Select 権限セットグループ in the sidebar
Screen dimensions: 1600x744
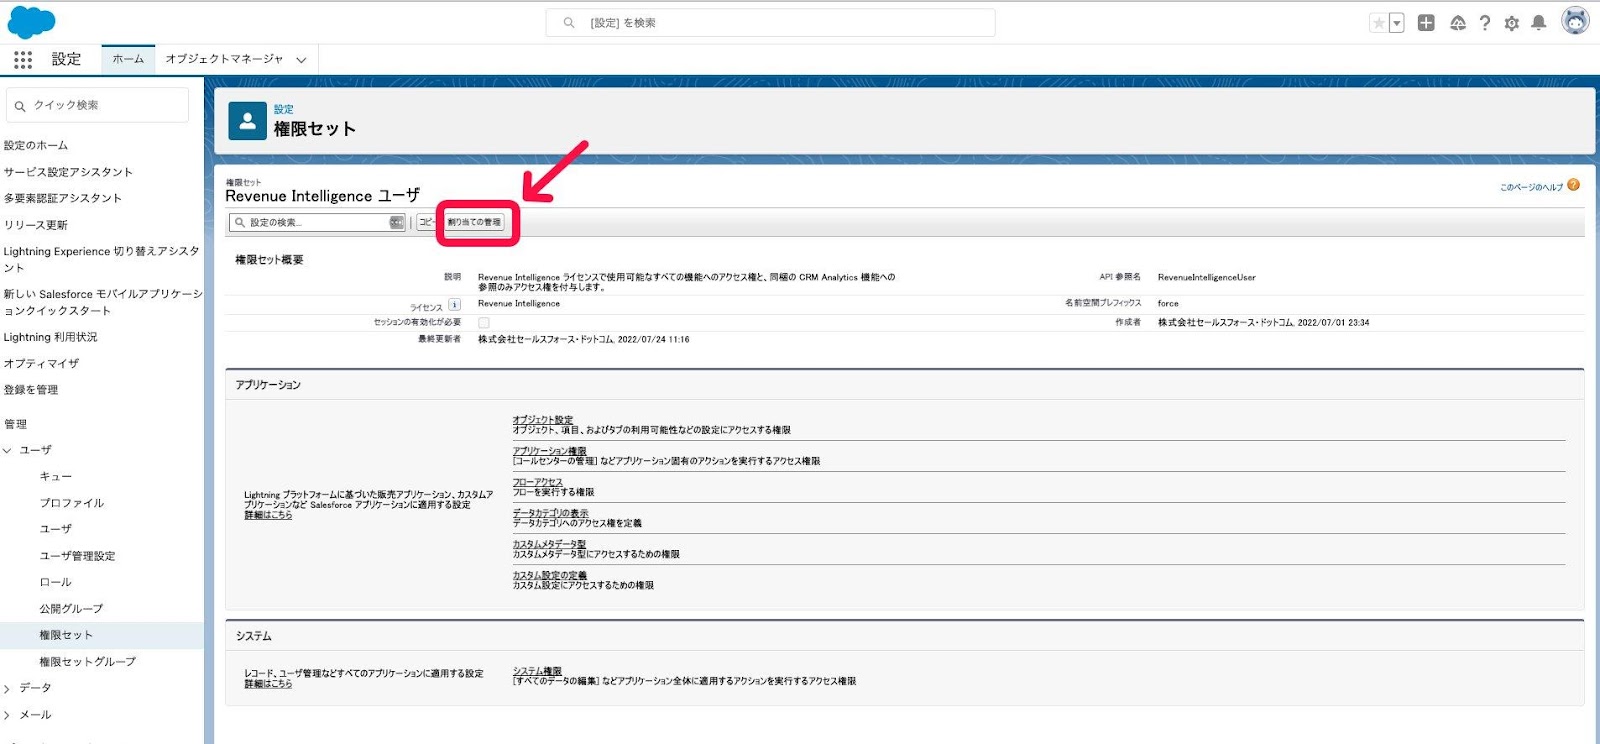(88, 662)
